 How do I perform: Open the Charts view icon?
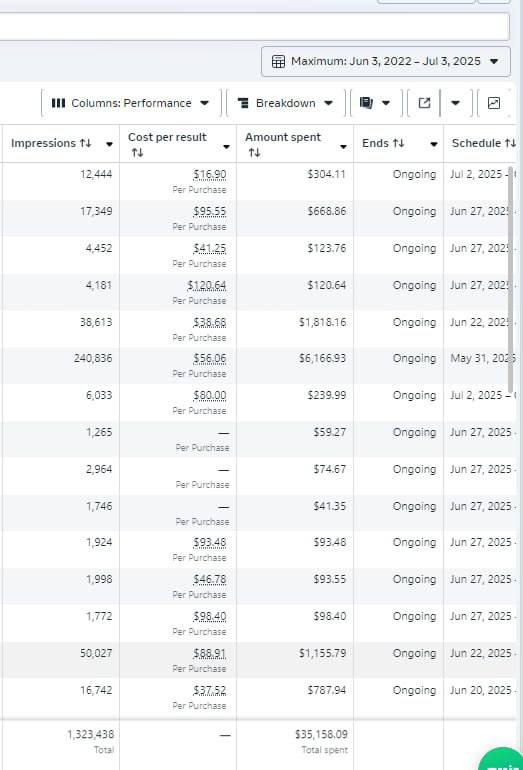494,103
